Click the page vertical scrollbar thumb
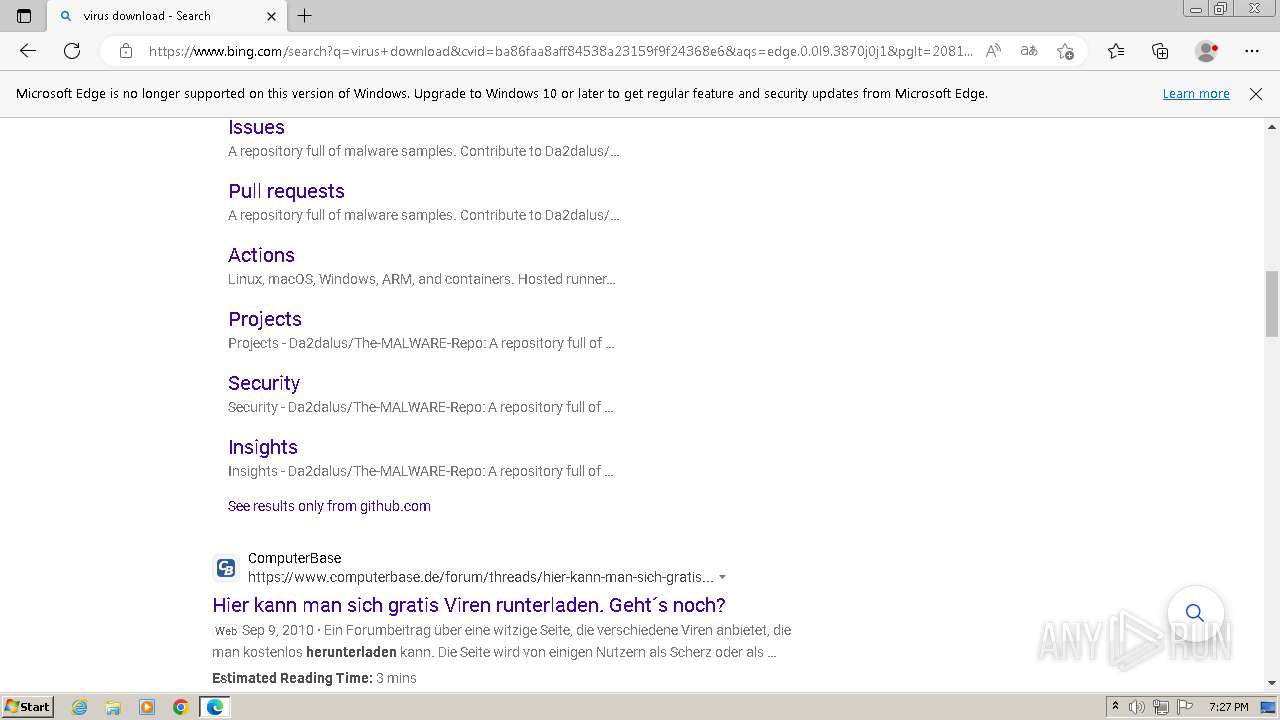Viewport: 1280px width, 720px height. click(x=1272, y=303)
